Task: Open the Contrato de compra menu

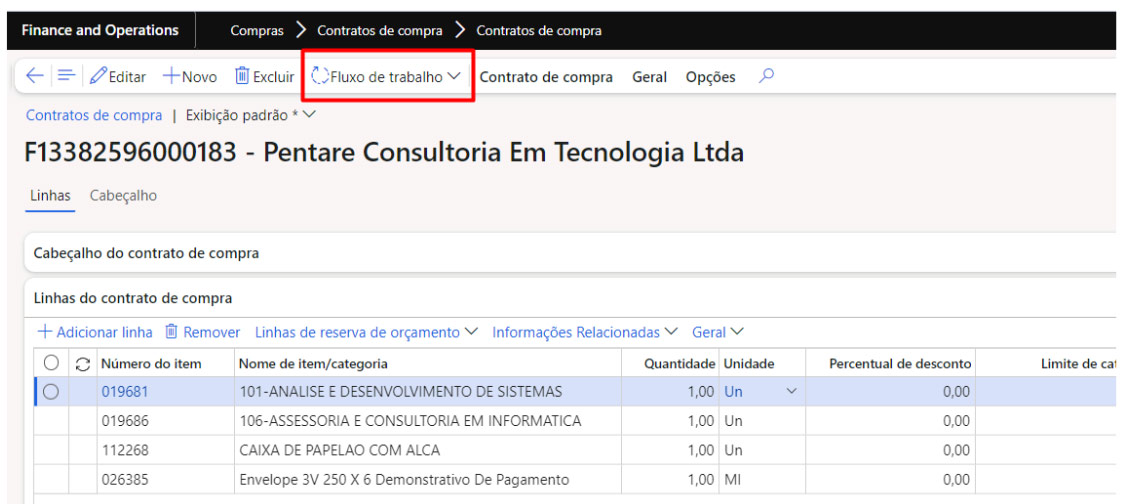Action: point(546,77)
